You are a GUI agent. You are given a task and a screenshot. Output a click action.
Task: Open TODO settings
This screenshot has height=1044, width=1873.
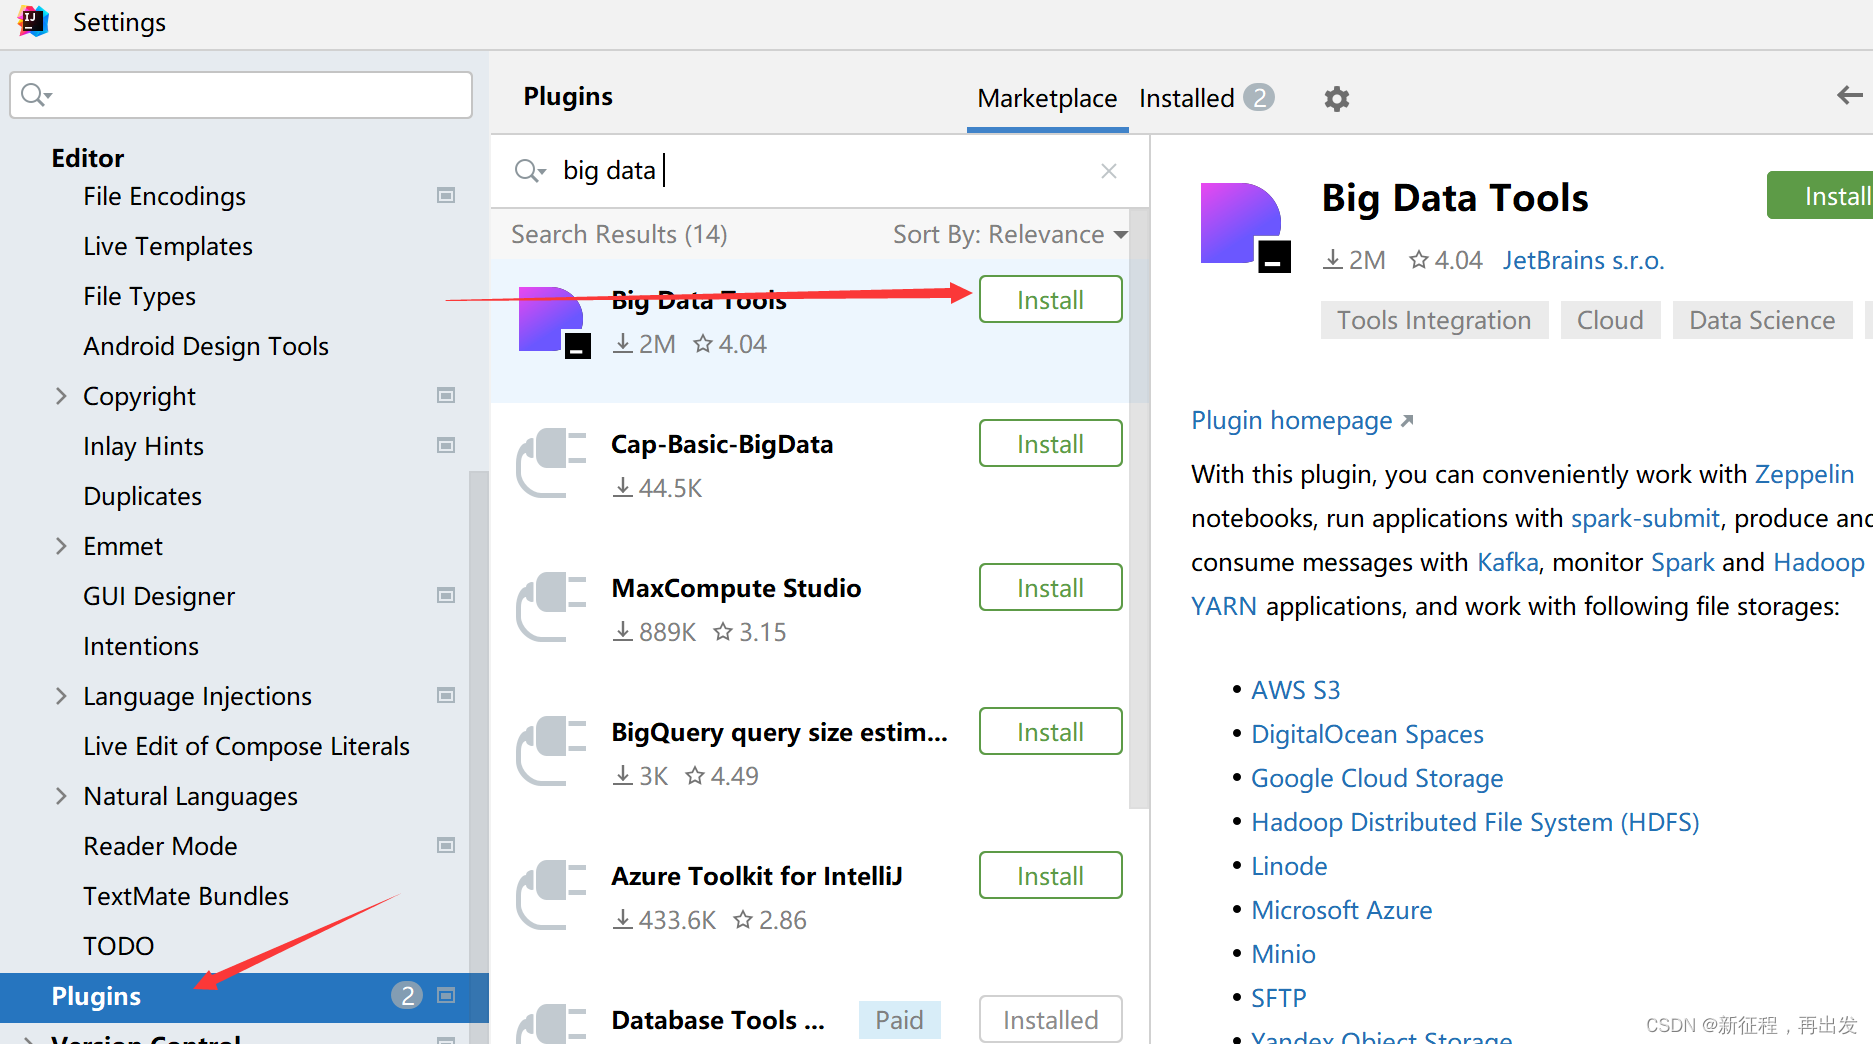[x=118, y=946]
